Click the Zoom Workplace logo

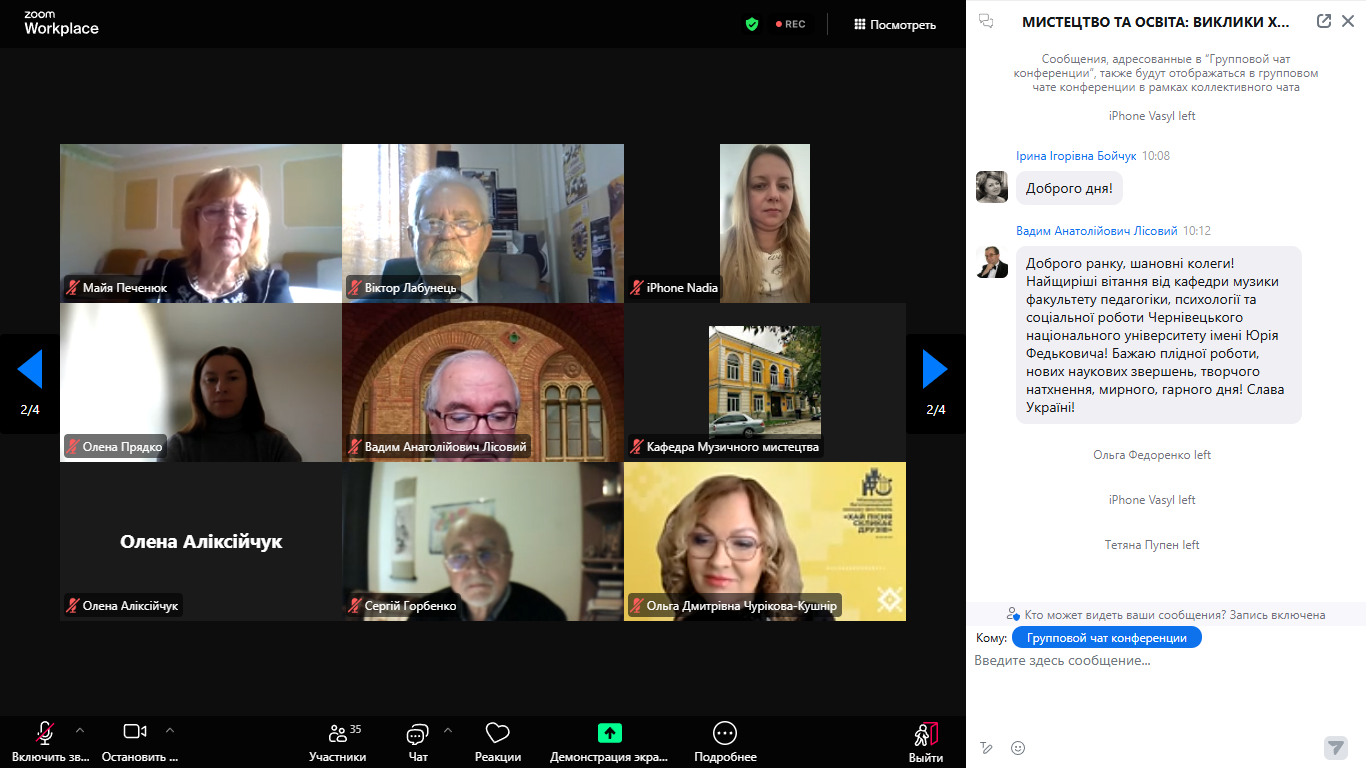coord(61,23)
